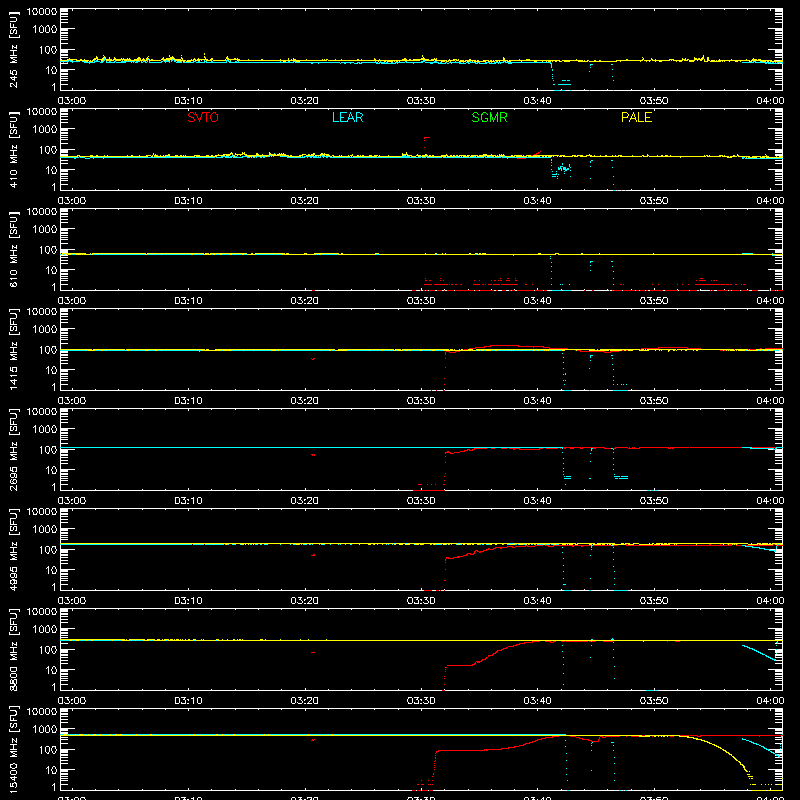This screenshot has width=800, height=800.
Task: Click the 10000 tick on the 245 MHz axis
Action: click(x=42, y=11)
